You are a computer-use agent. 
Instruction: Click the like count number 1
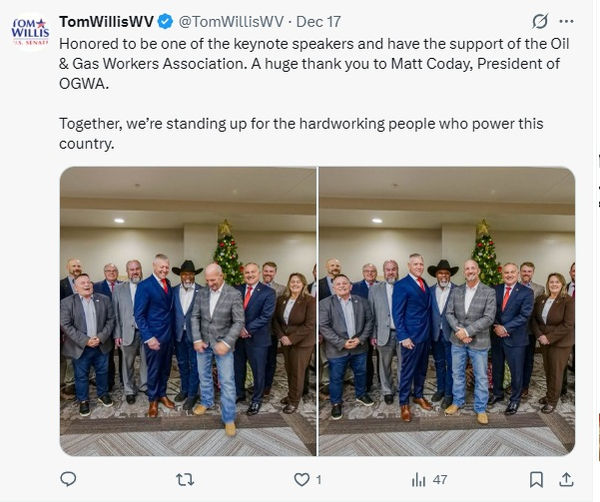pos(319,480)
